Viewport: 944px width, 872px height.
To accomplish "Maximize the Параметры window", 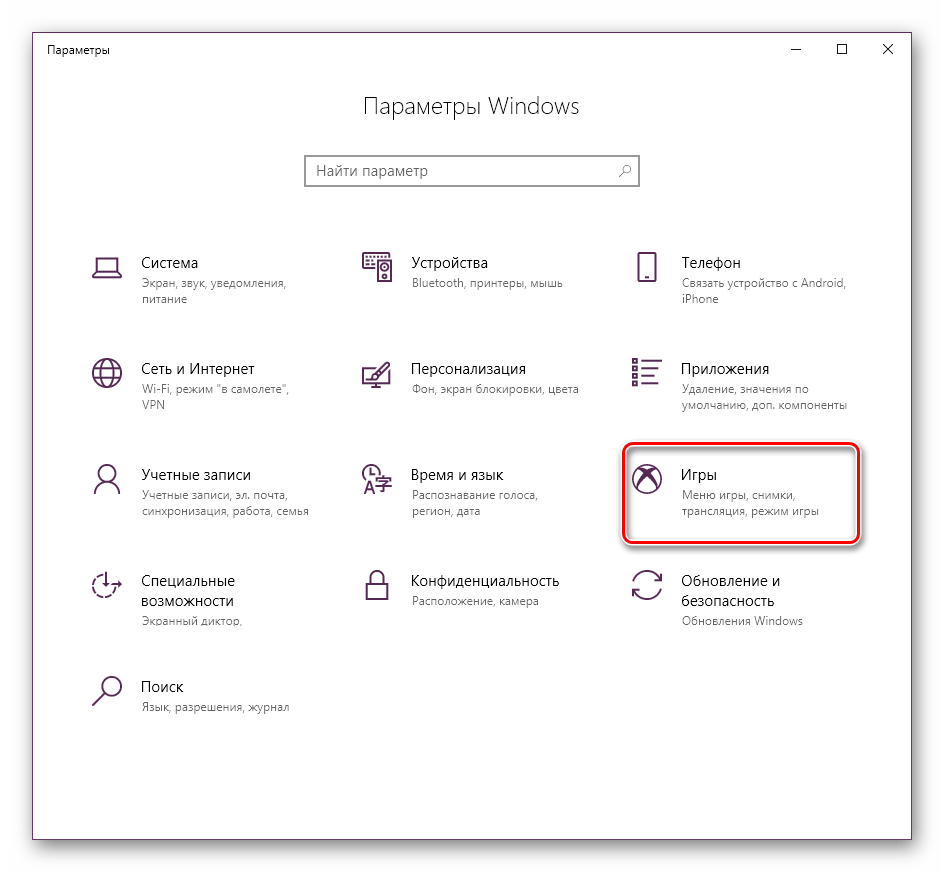I will (x=842, y=49).
